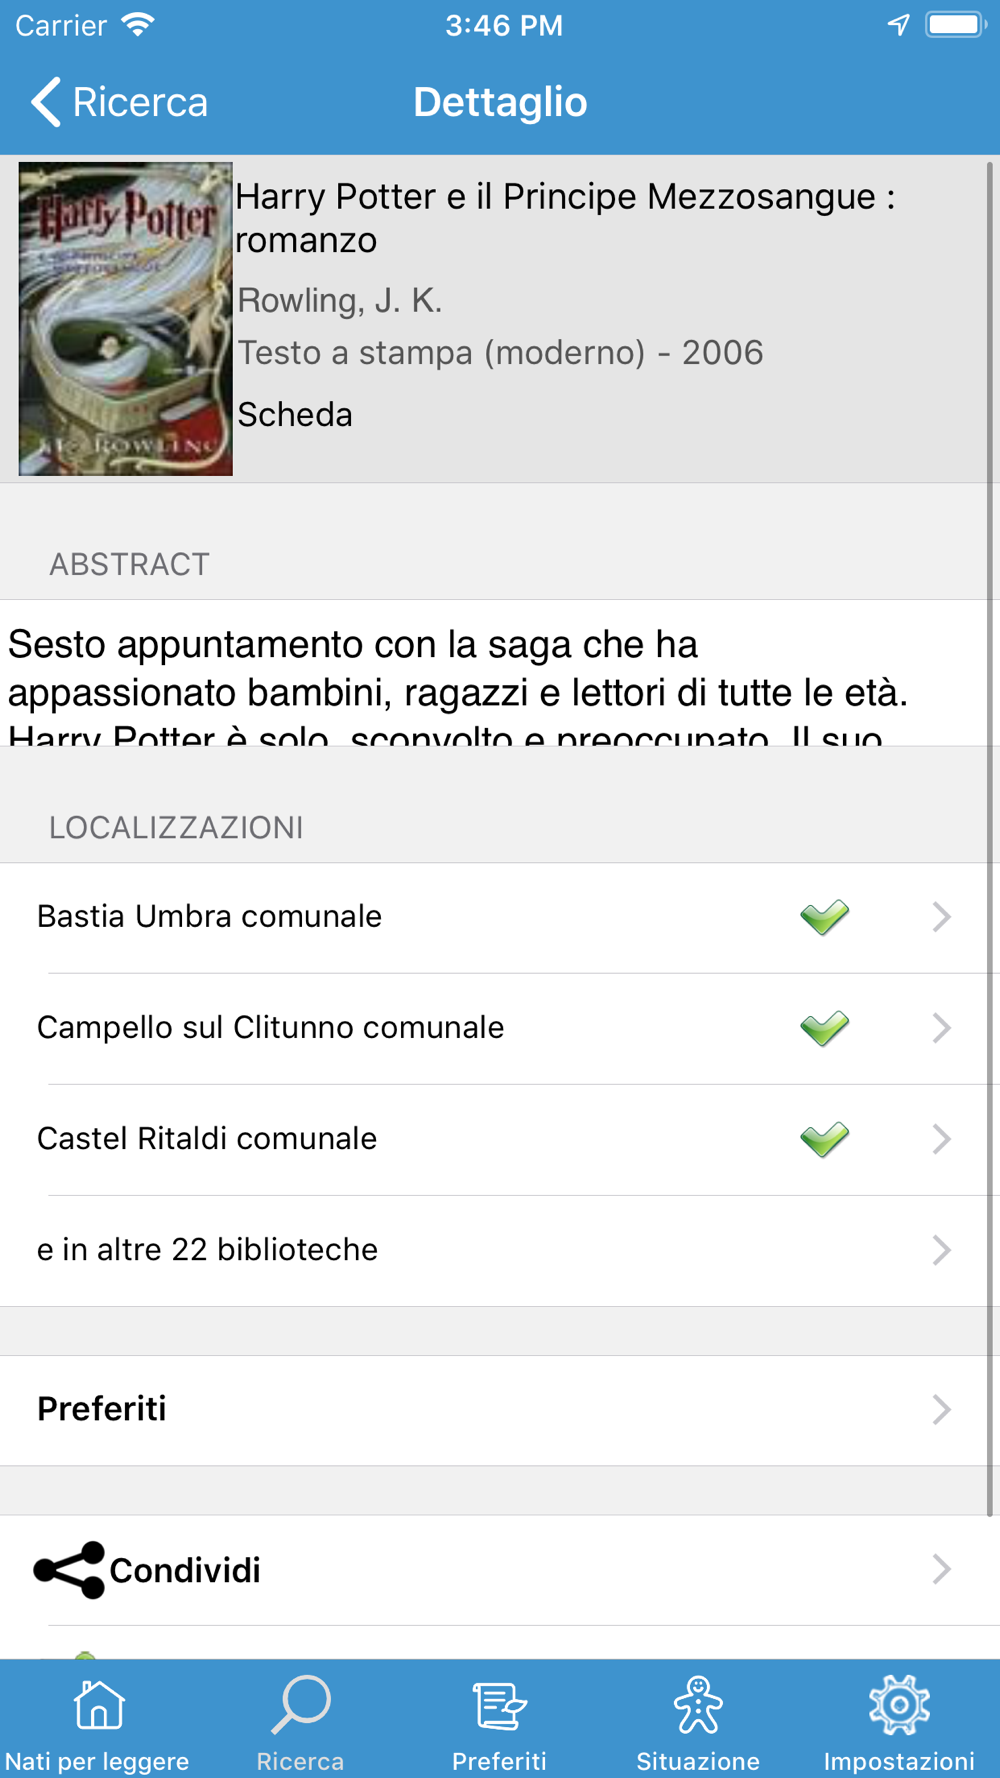Tap the Condividi button label
This screenshot has height=1778, width=1000.
coord(185,1570)
